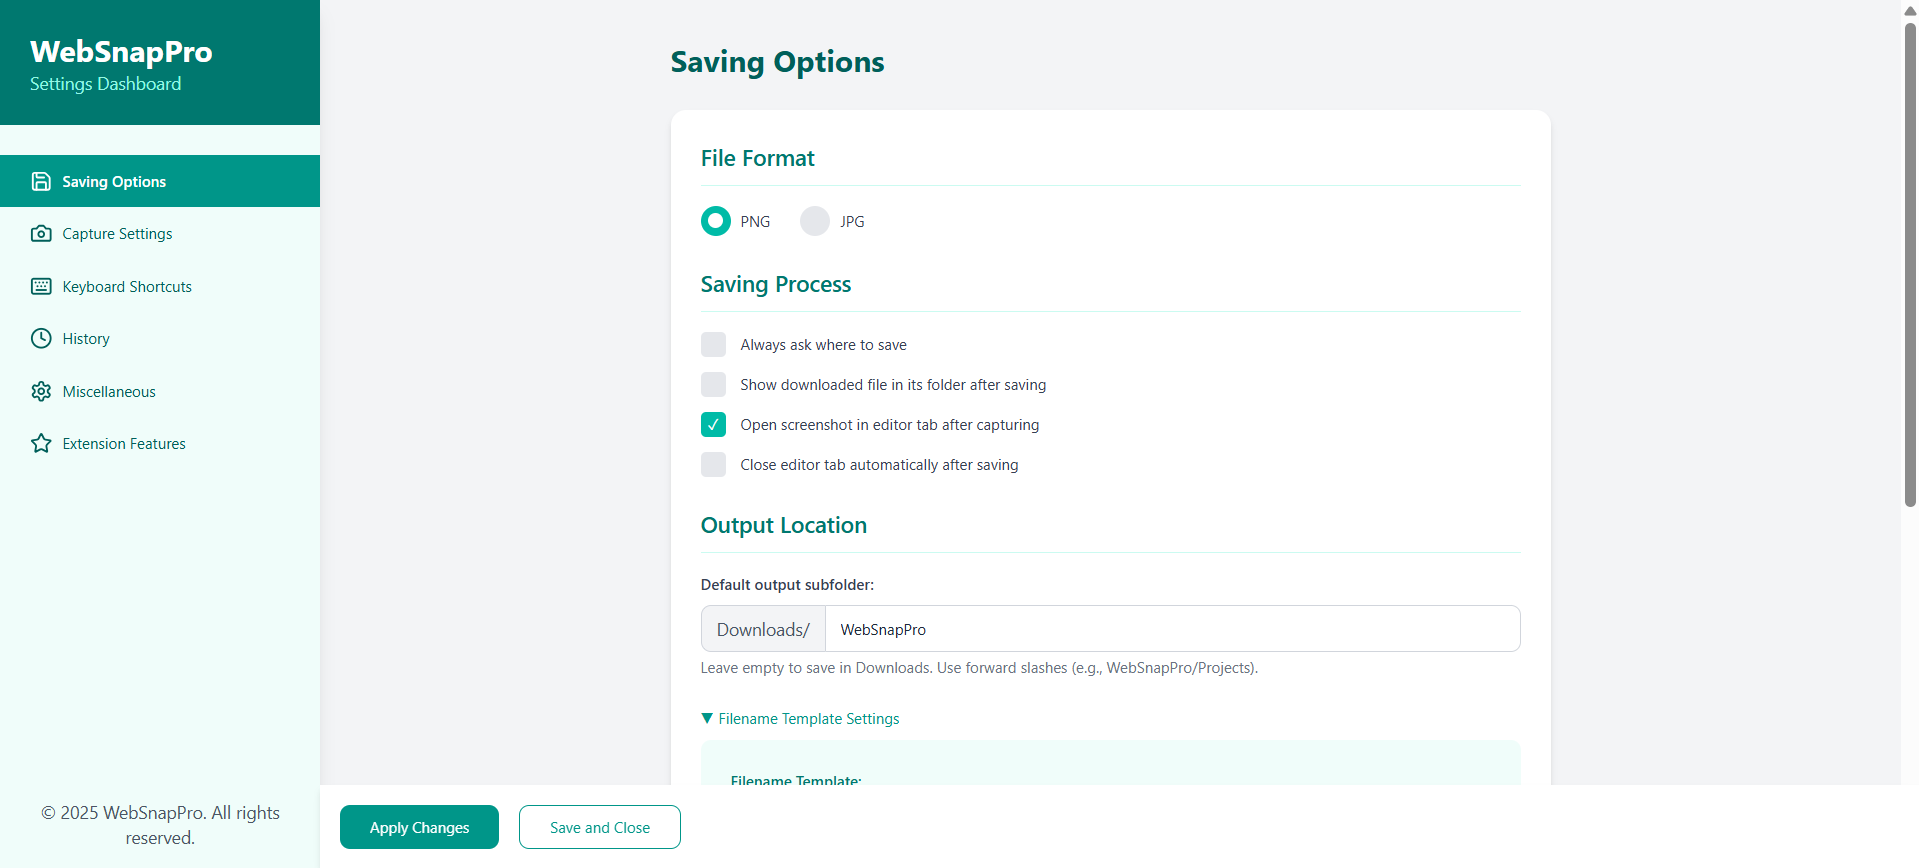Screen dimensions: 1919x868
Task: Click the History clock icon
Action: (41, 339)
